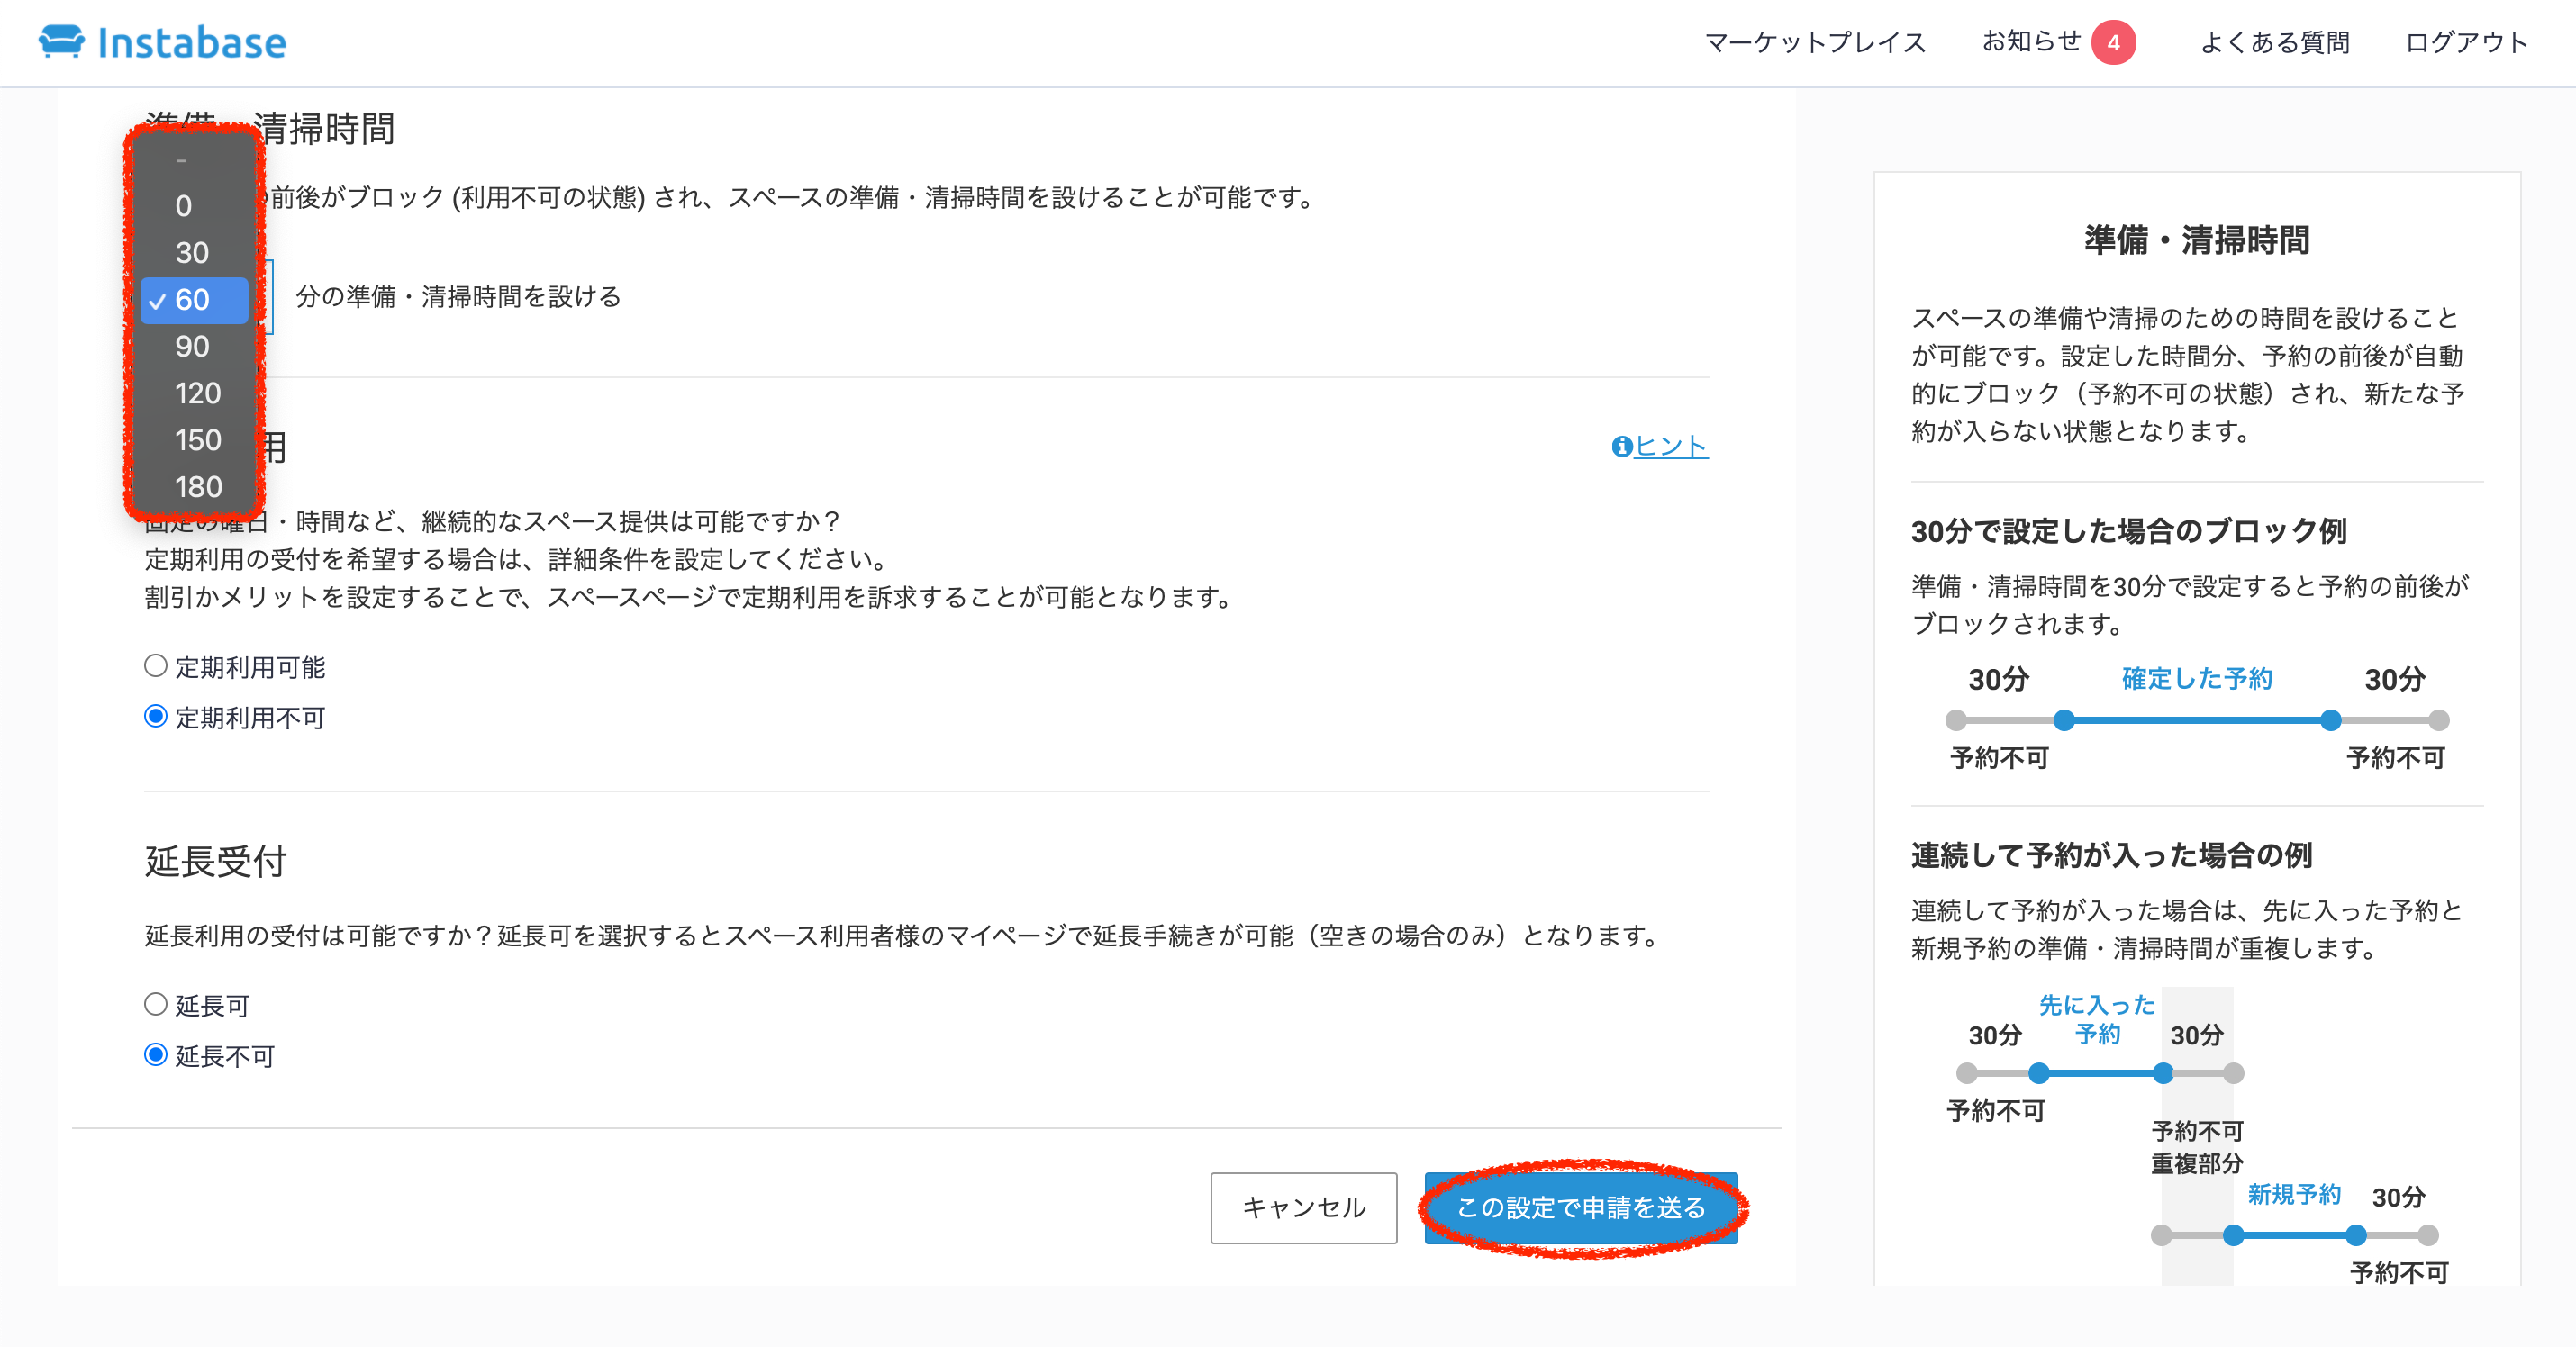Screen dimensions: 2576x1347
Task: Choose 0 in the minutes dropdown
Action: 184,206
